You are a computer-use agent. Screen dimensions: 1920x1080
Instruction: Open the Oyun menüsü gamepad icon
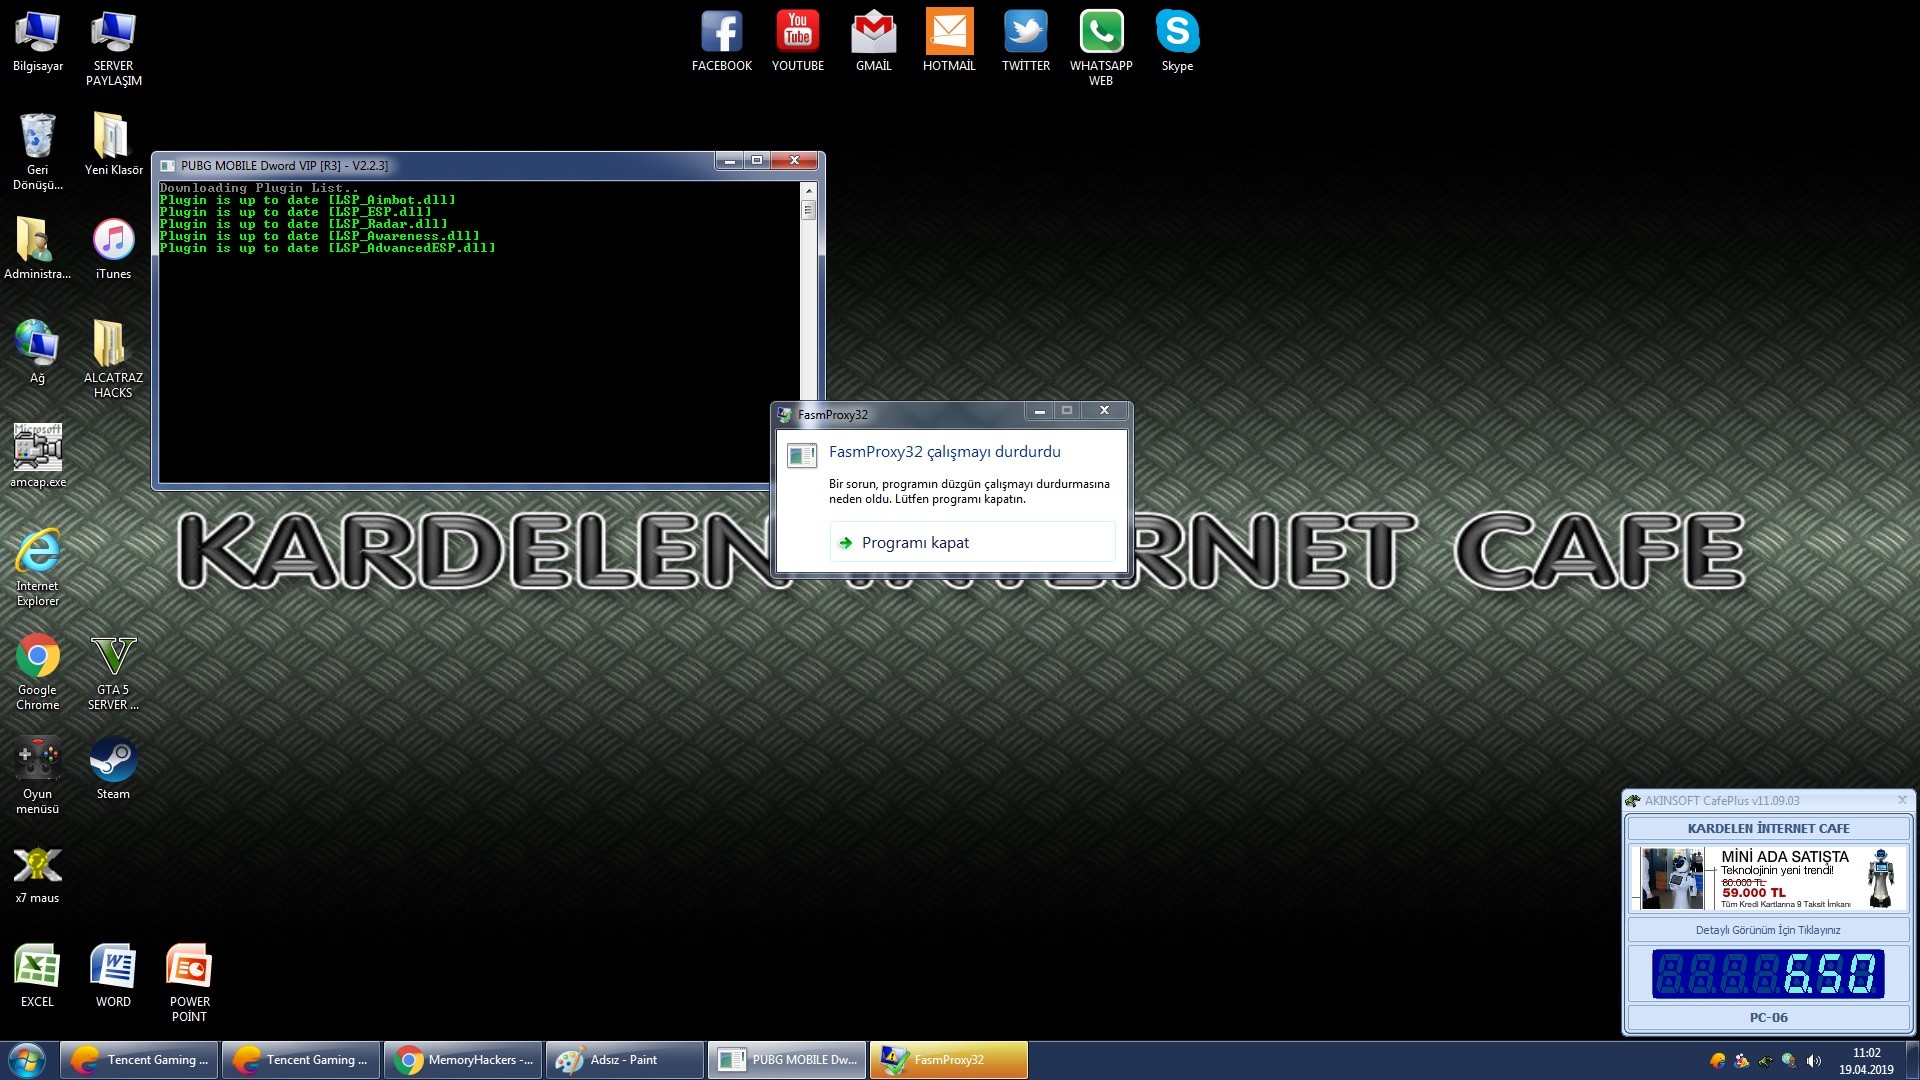pyautogui.click(x=37, y=776)
